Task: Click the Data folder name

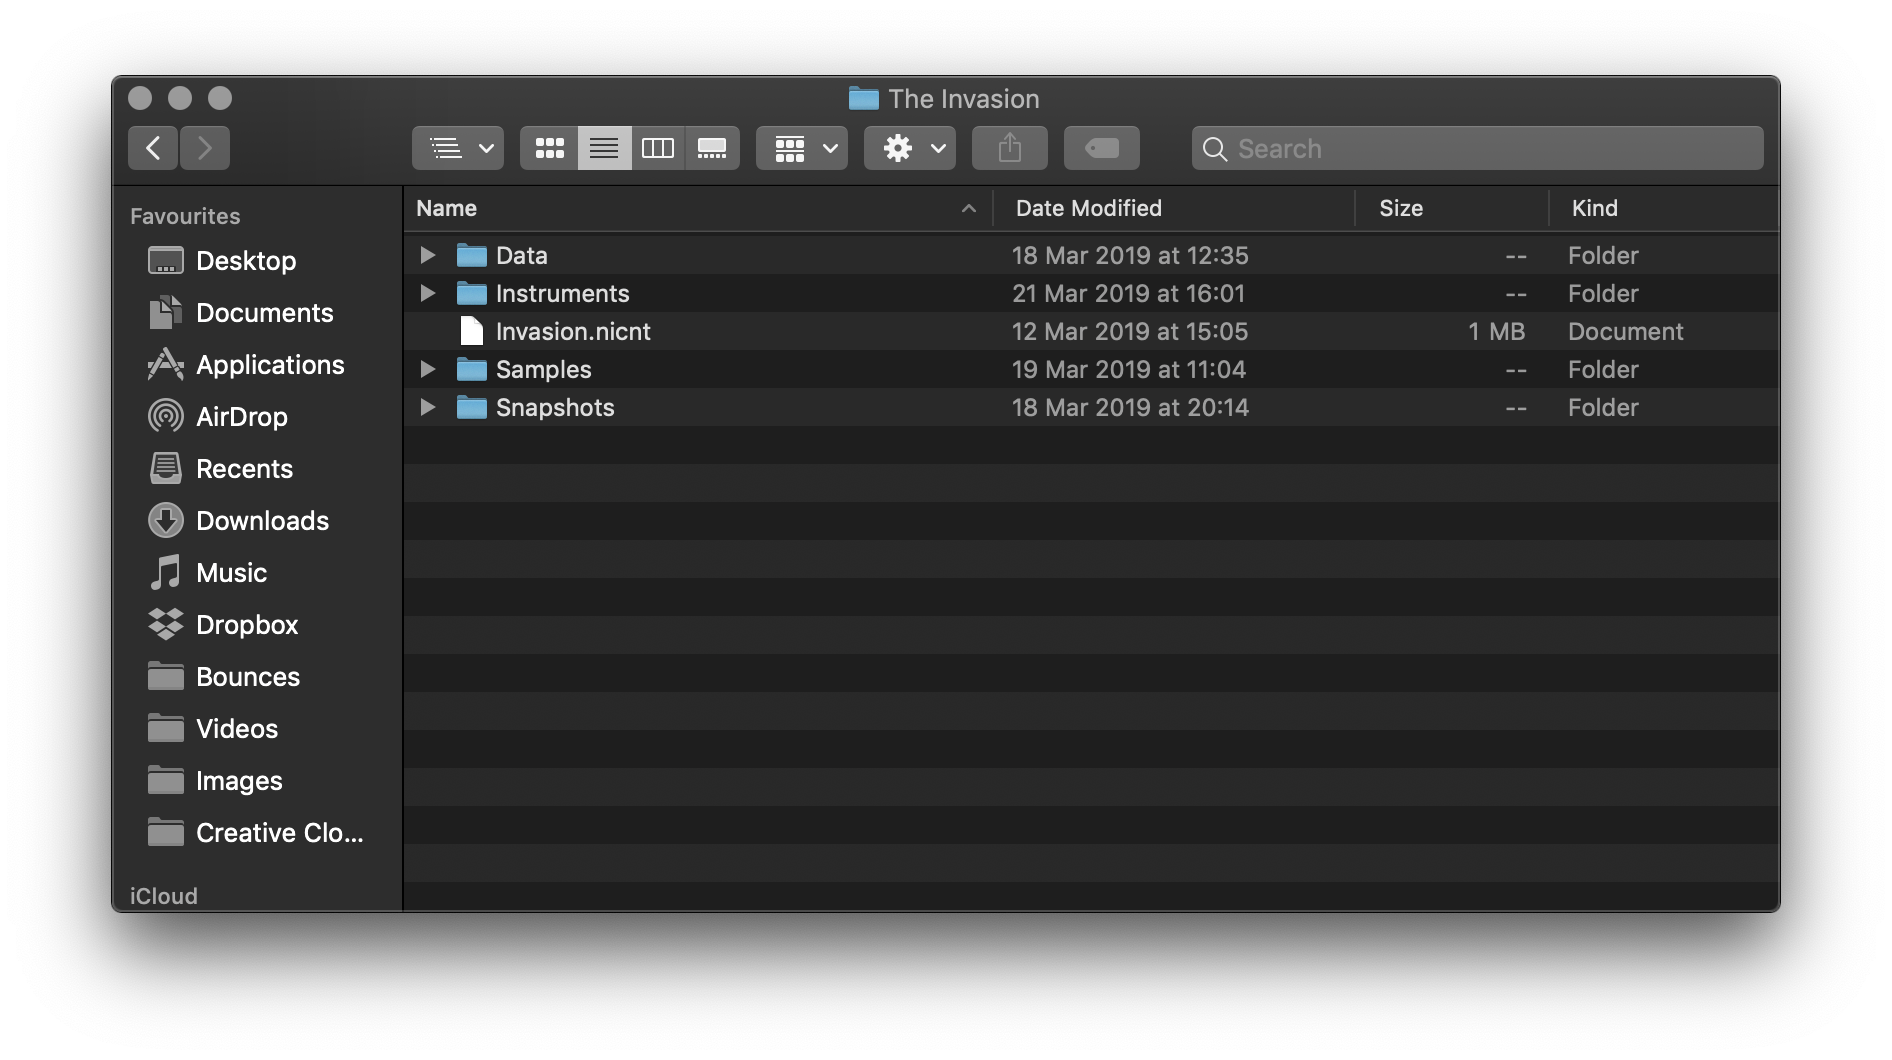Action: (521, 255)
